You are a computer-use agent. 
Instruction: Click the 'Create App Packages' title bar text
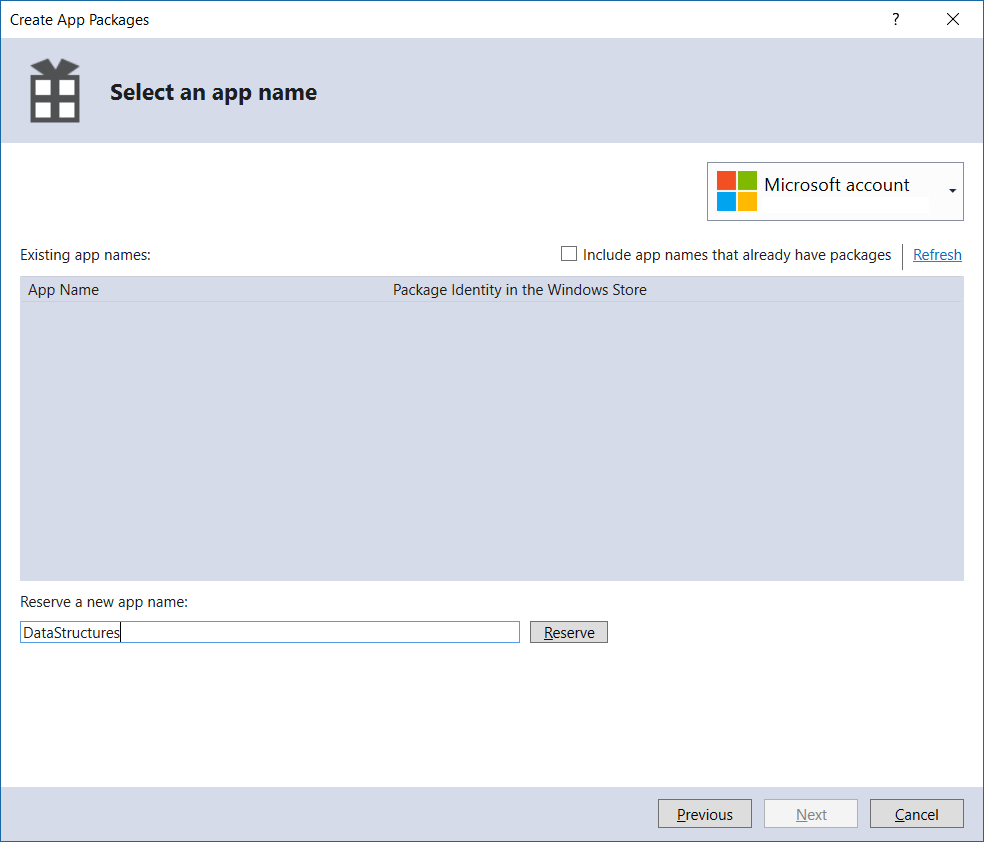(79, 19)
